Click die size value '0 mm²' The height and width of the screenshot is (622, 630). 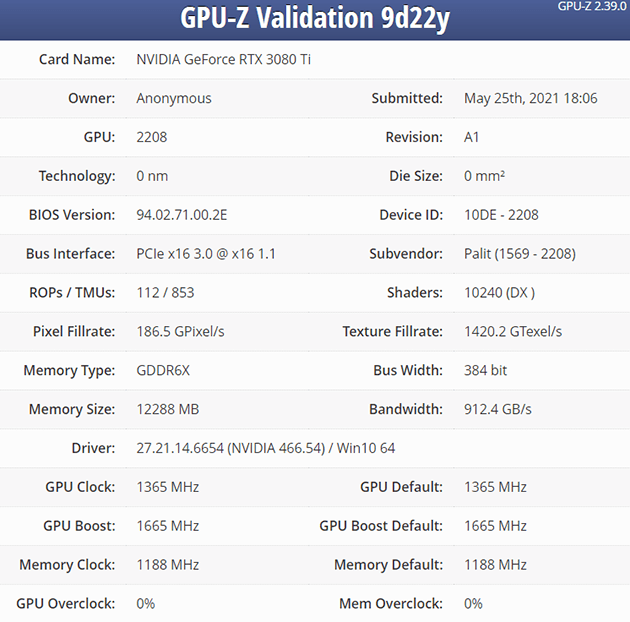click(484, 176)
